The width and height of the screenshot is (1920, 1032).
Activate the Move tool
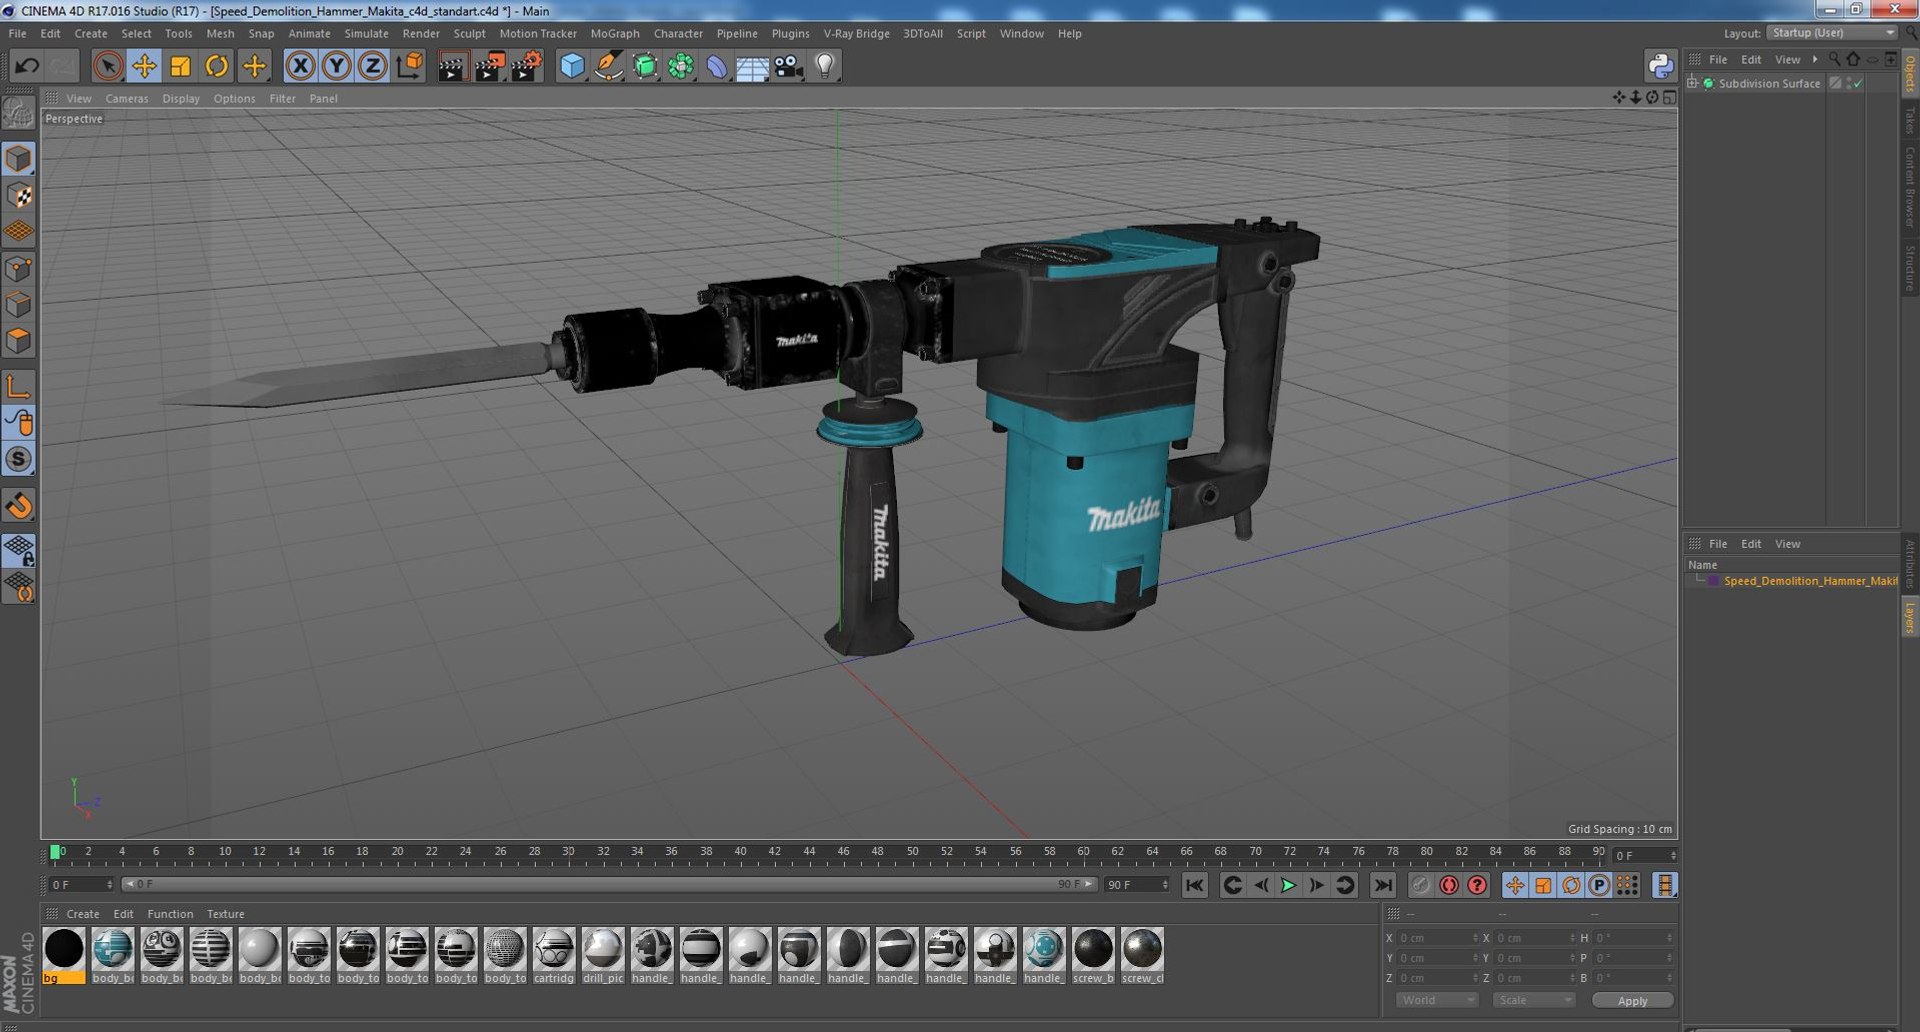(x=144, y=66)
